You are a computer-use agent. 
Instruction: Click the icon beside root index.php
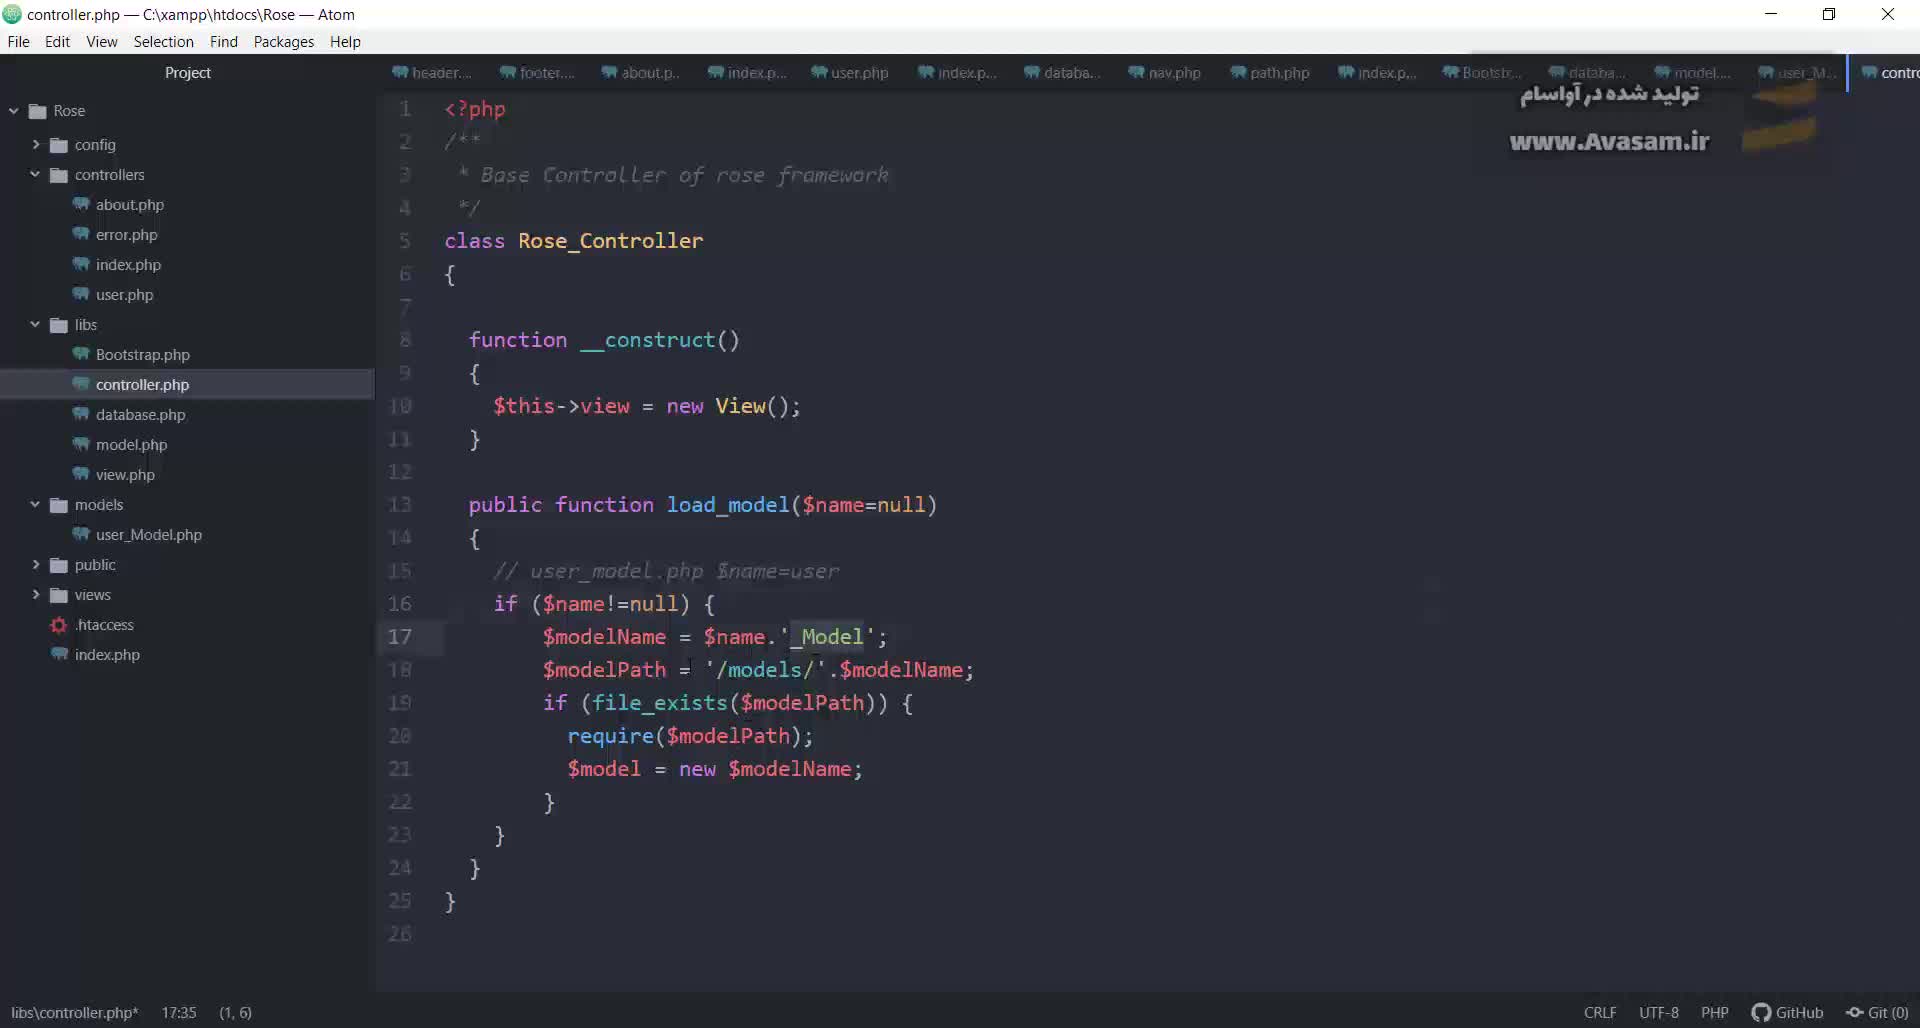coord(60,654)
